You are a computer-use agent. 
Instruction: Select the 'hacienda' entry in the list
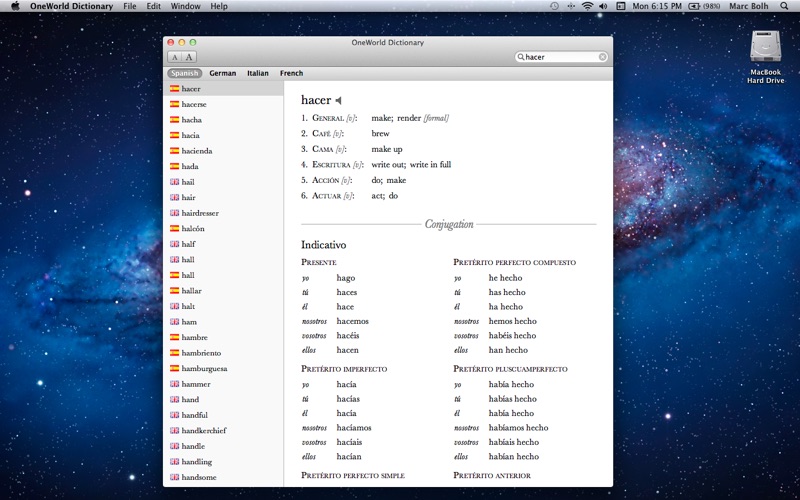pos(223,151)
